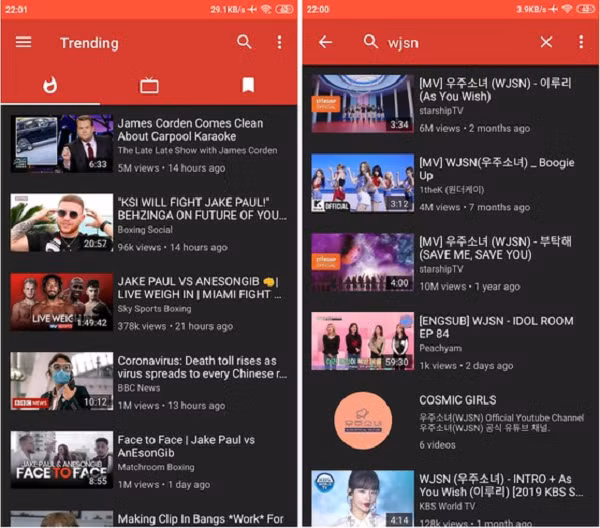Play WJSN Save Me, Save You video
Viewport: 600px width, 528px height.
pos(363,262)
